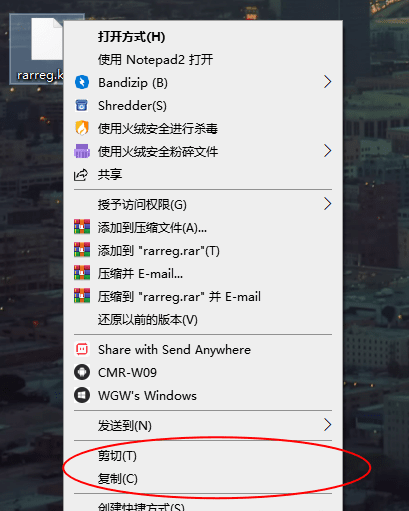Choose 添加到 "rarreg.rar"(T)
Viewport: 409px width, 511px height.
click(203, 251)
